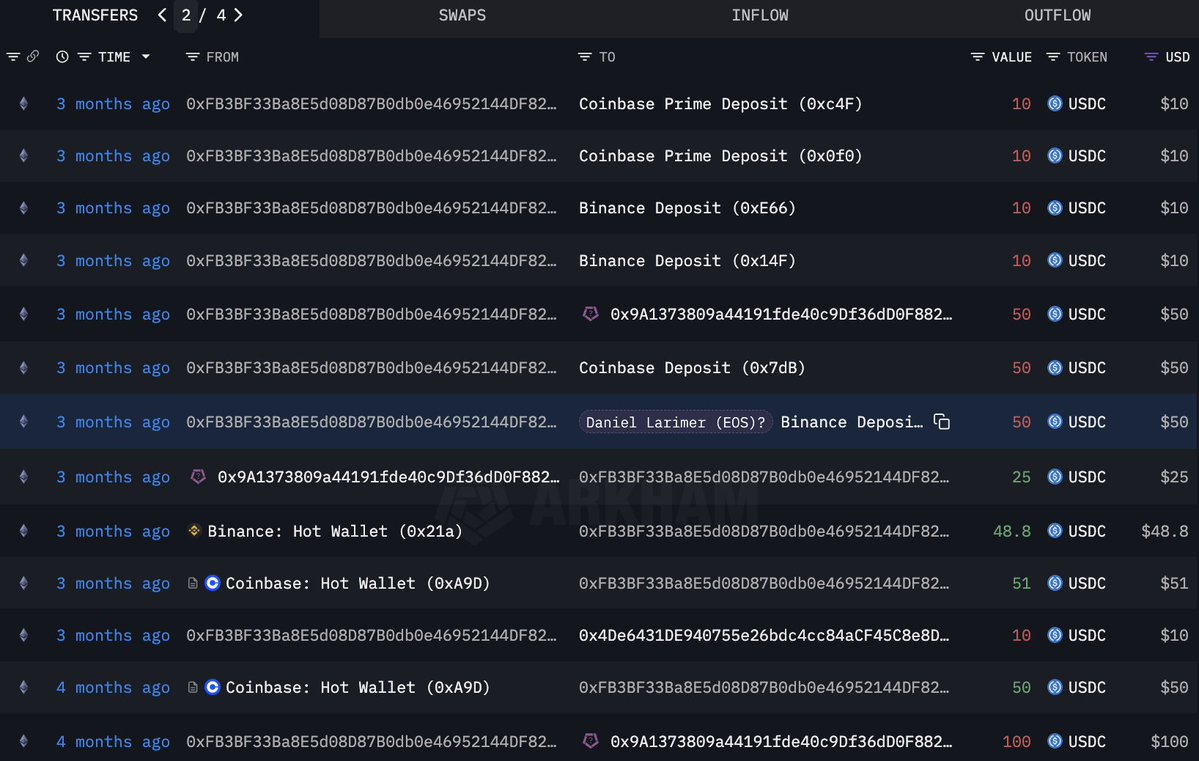This screenshot has height=761, width=1199.
Task: Copy the Daniel Larimer Binance Deposit address
Action: 941,422
